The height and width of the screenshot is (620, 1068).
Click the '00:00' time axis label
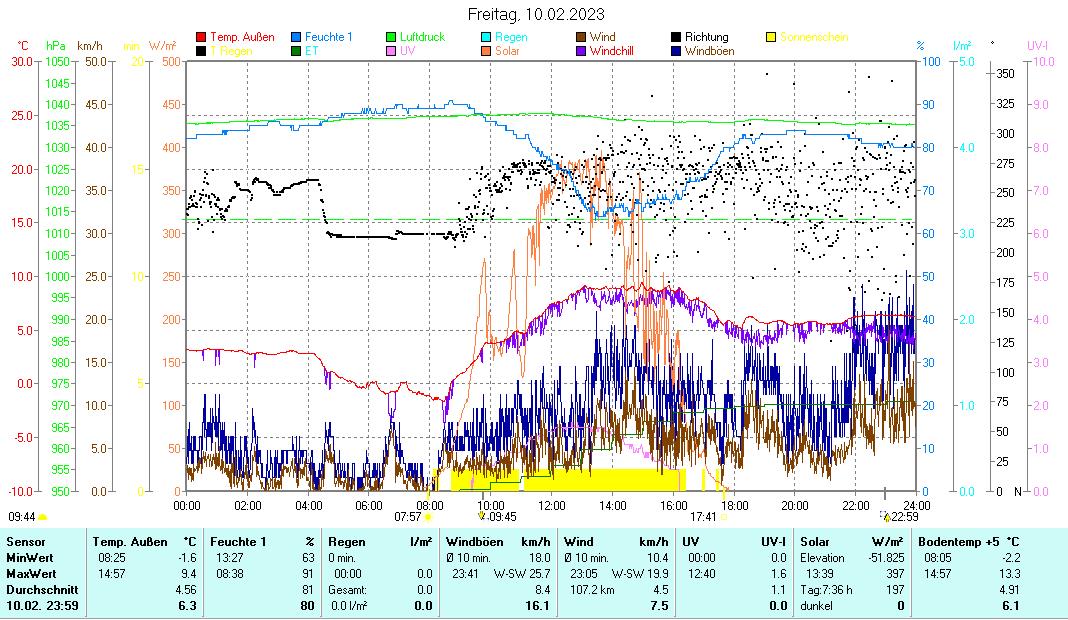(x=187, y=506)
